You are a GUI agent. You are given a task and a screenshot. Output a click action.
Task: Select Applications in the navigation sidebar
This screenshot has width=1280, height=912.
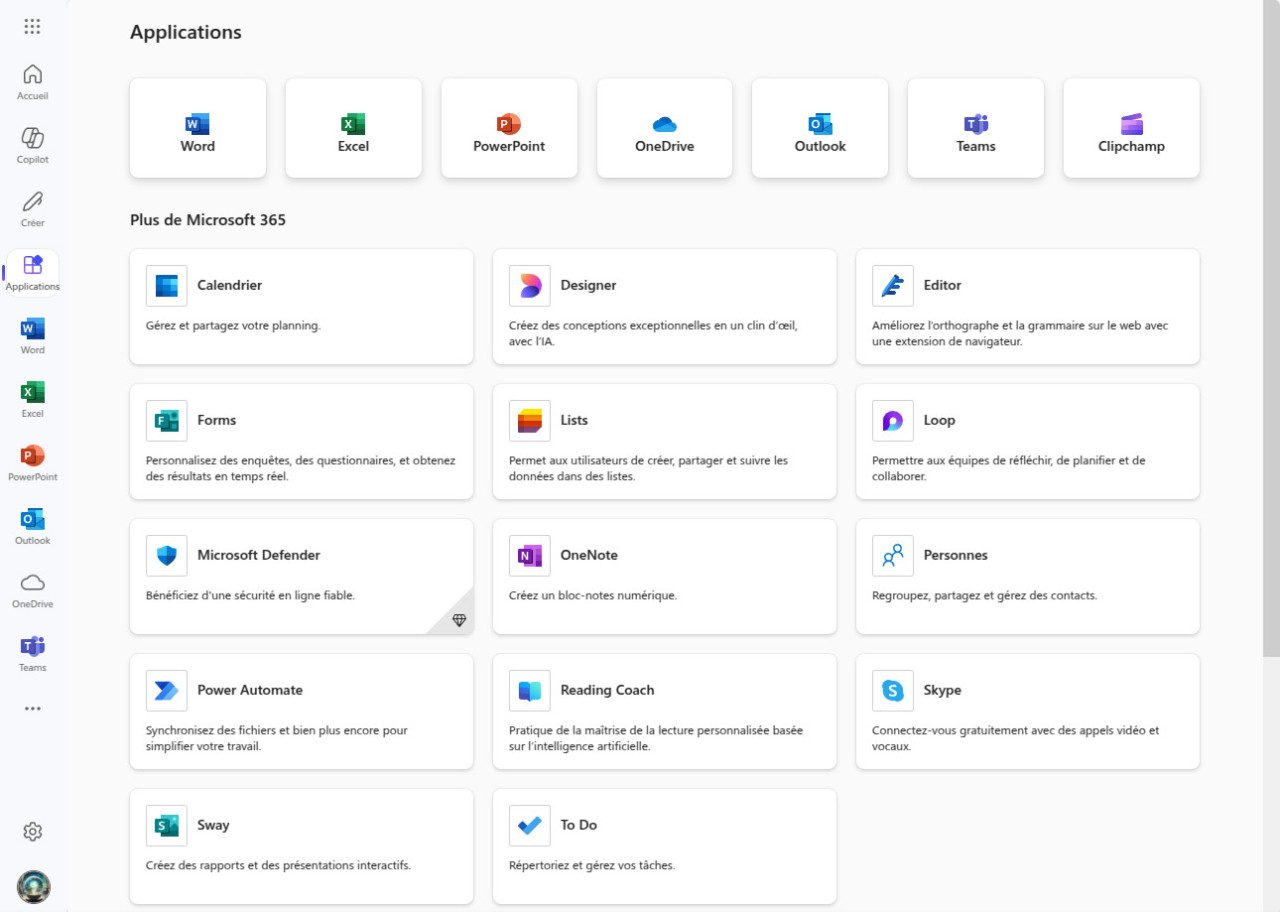(x=32, y=271)
